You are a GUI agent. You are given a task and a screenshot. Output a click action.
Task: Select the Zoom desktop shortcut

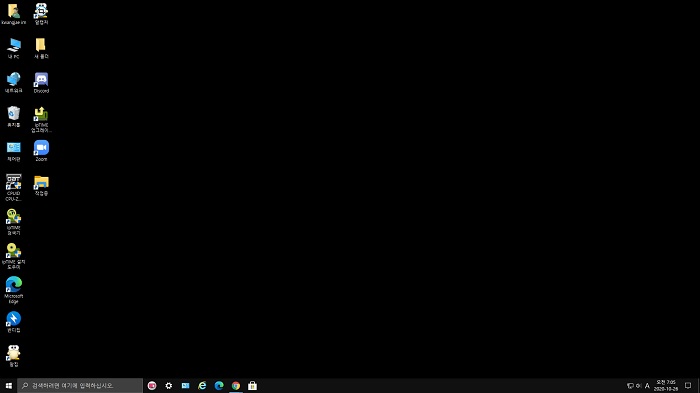(x=41, y=151)
